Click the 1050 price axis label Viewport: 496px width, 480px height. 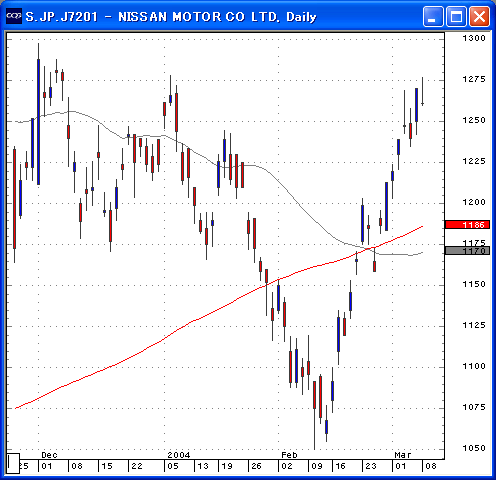[x=474, y=448]
